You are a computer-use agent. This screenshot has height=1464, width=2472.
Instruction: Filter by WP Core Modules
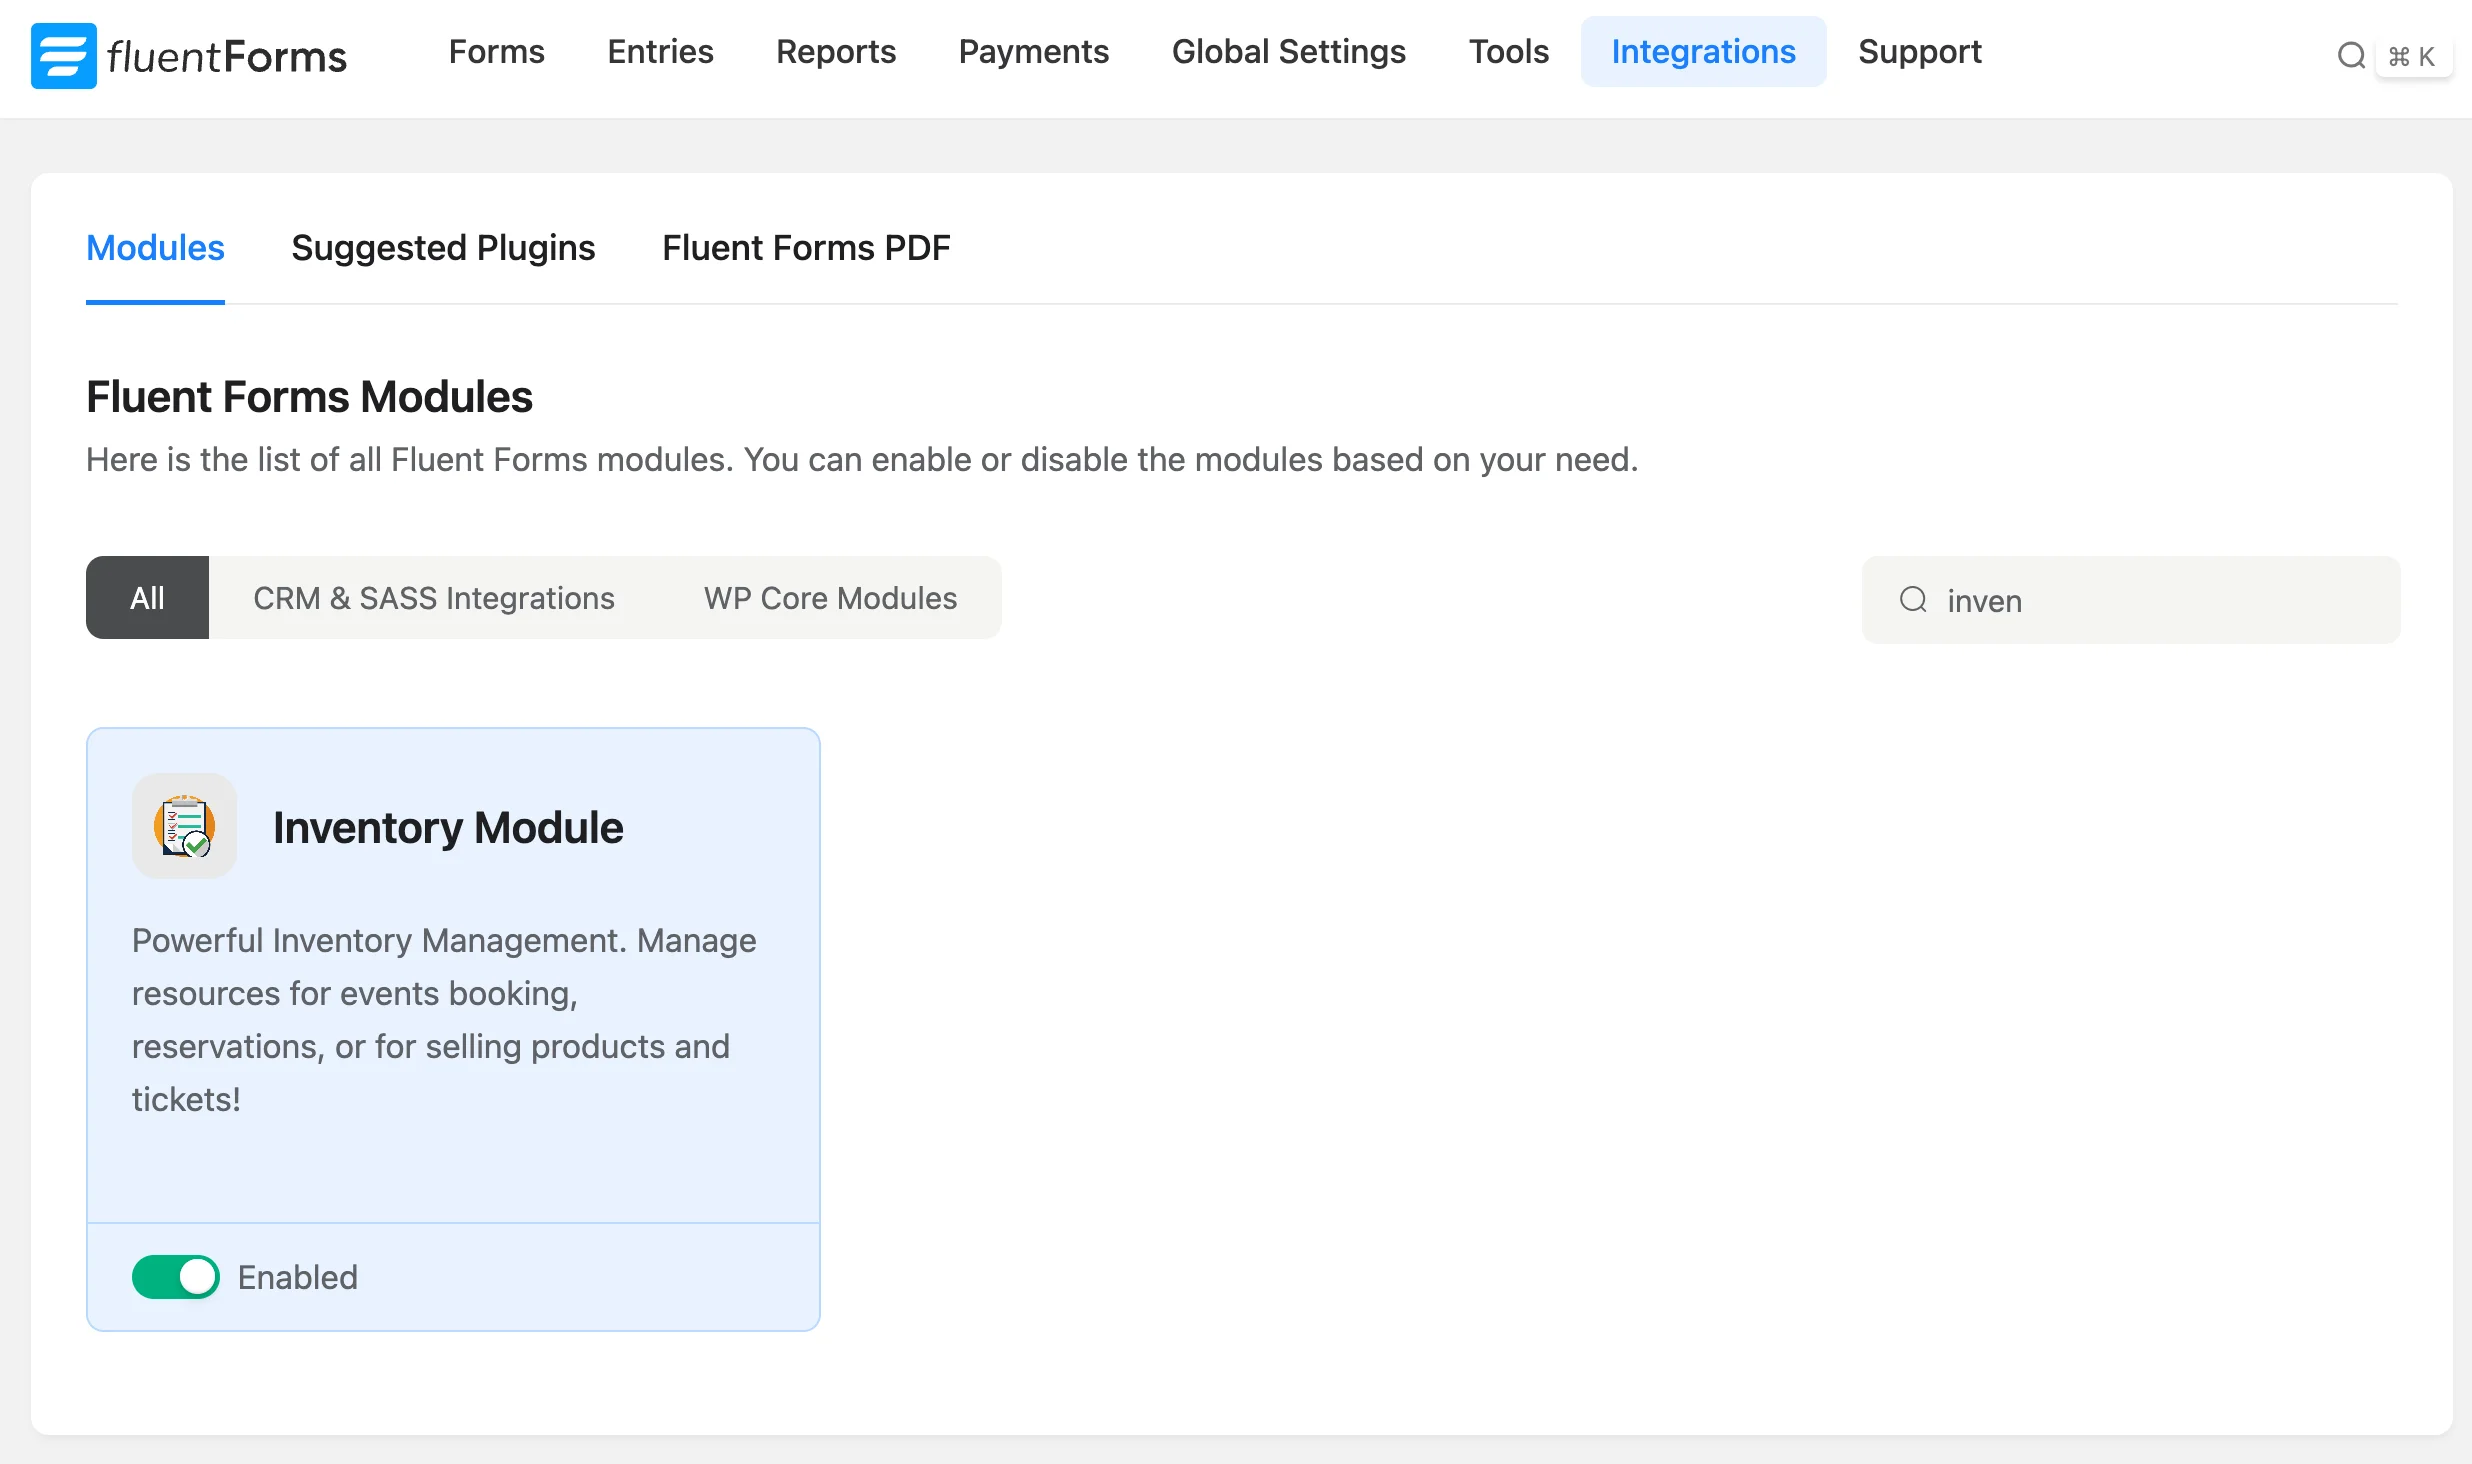click(x=830, y=598)
